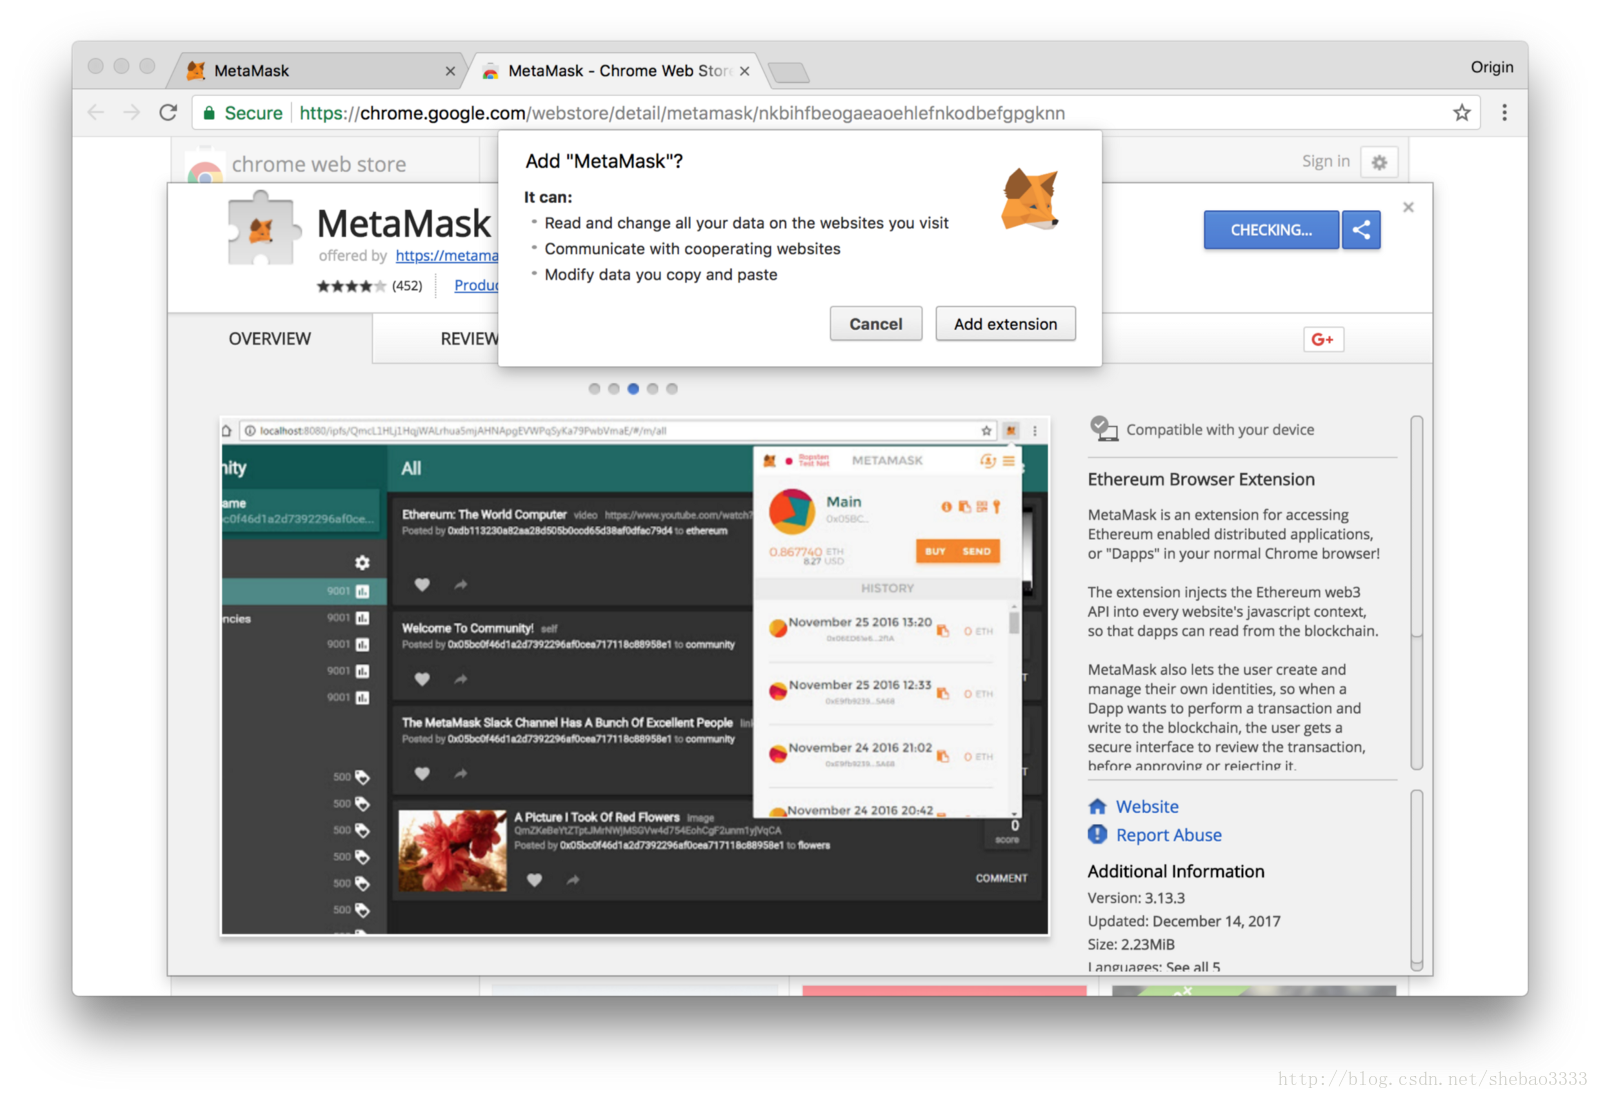Select the fifth screenshot carousel dot

[x=672, y=389]
